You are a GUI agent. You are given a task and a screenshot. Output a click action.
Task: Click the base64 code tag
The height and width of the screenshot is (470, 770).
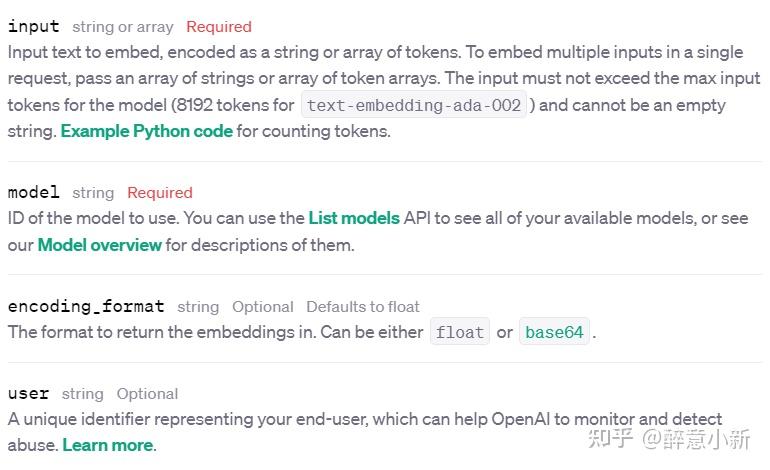click(x=554, y=332)
